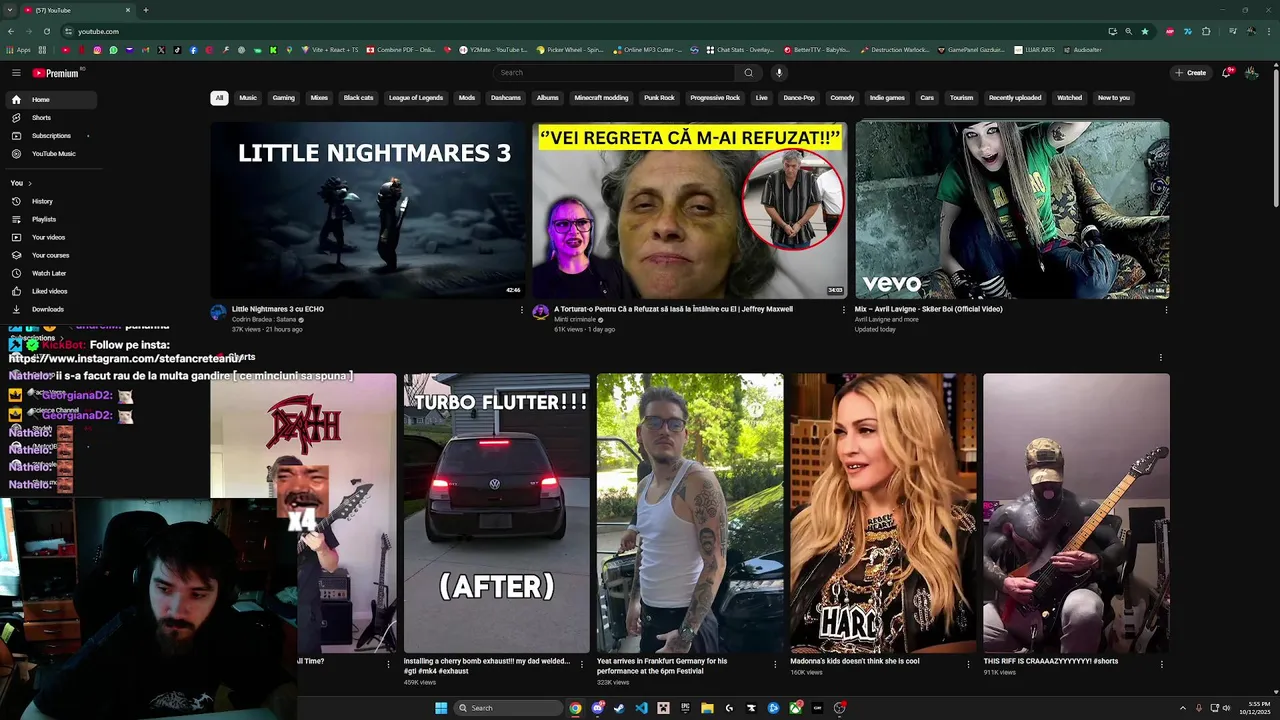Select the Progressive Rock chip
This screenshot has height=720, width=1280.
[715, 98]
